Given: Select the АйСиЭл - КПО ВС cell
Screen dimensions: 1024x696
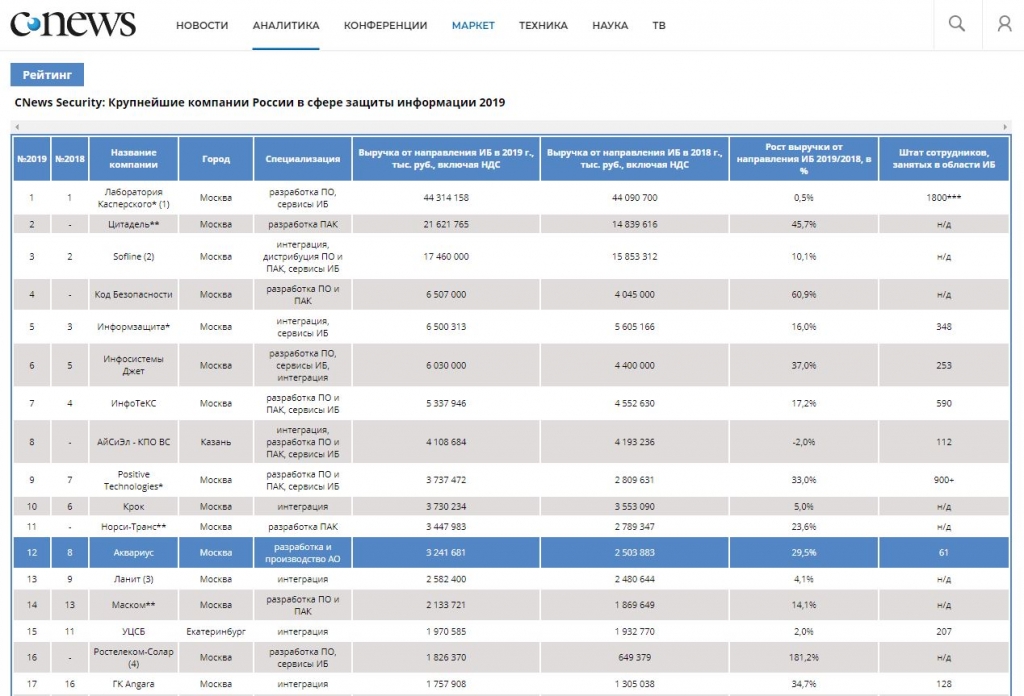Looking at the screenshot, I should tap(133, 442).
